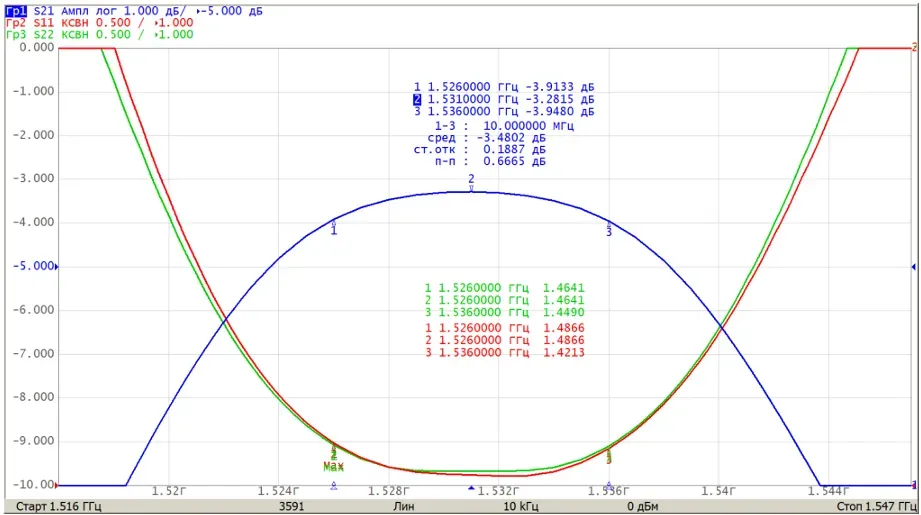Click the Старт 1.516 ГГц start frequency field

click(x=58, y=506)
